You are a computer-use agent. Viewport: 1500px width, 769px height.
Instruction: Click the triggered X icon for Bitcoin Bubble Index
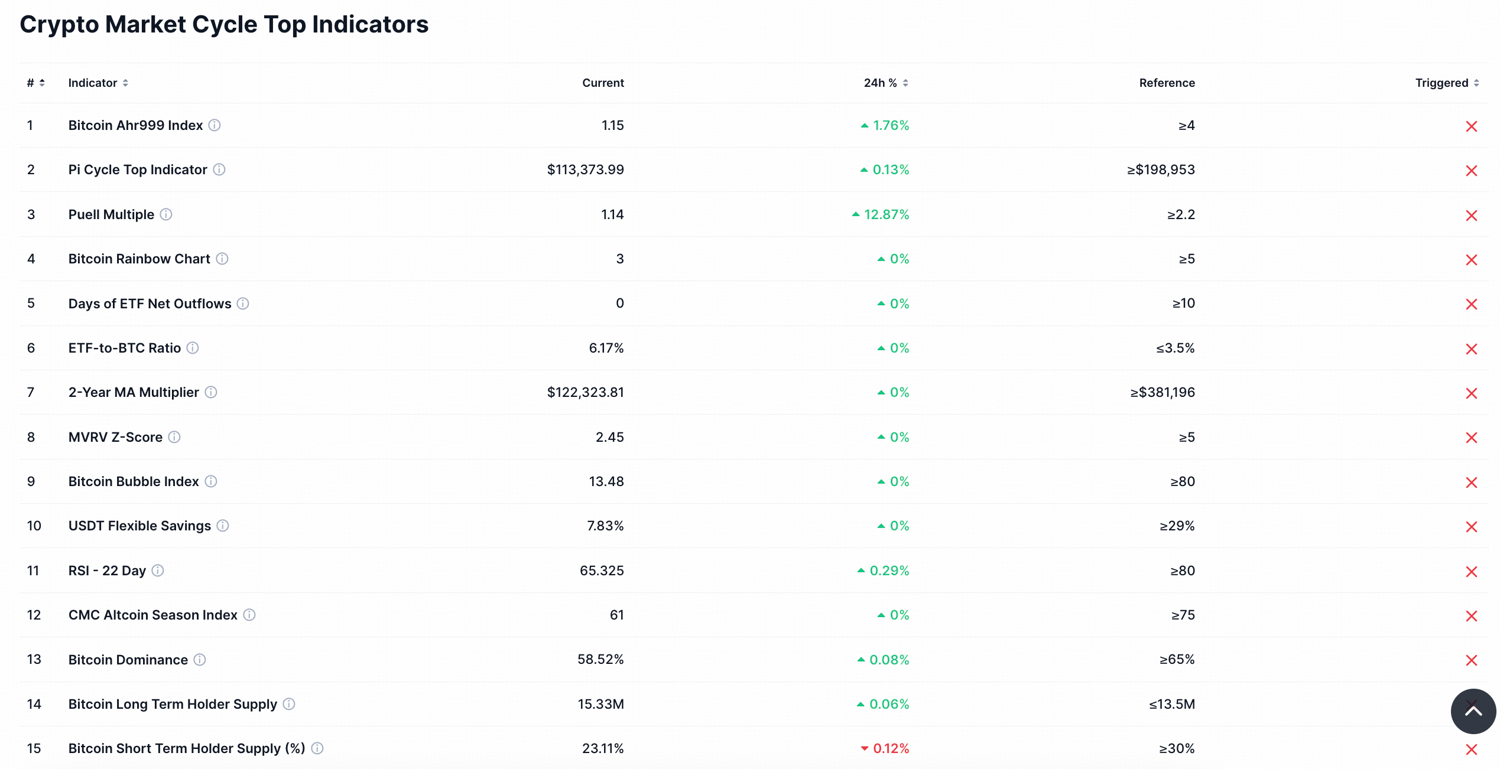click(1471, 482)
